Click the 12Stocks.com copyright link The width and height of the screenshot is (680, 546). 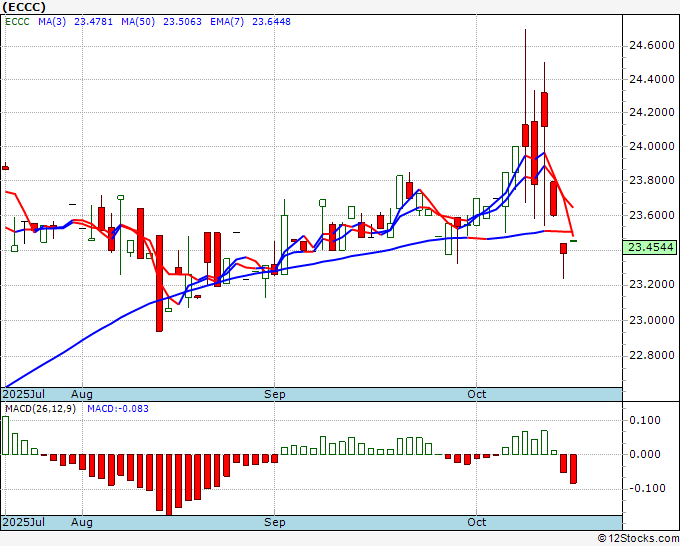click(638, 538)
